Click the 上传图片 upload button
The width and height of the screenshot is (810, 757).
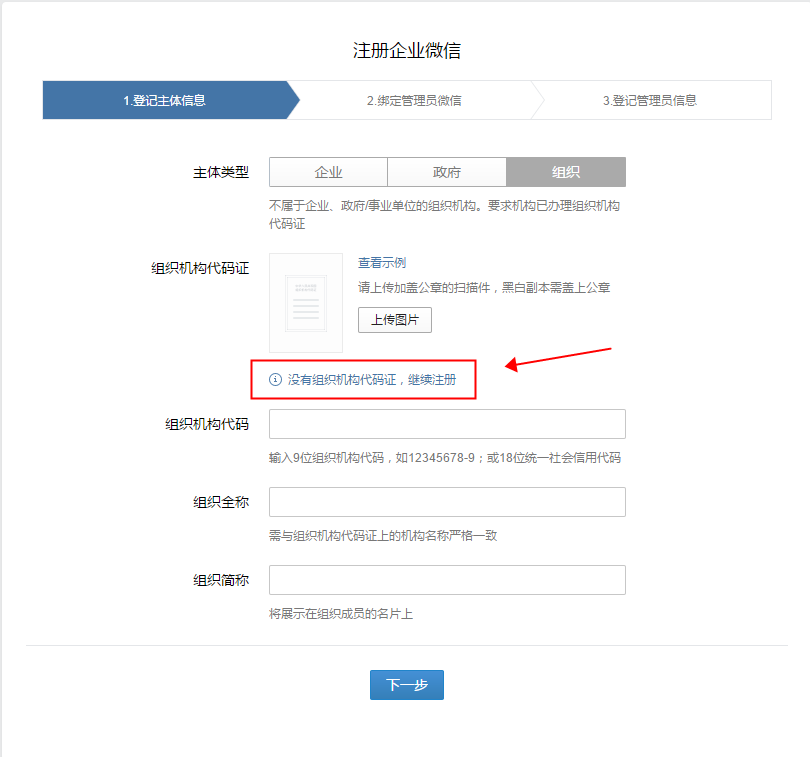coord(395,320)
